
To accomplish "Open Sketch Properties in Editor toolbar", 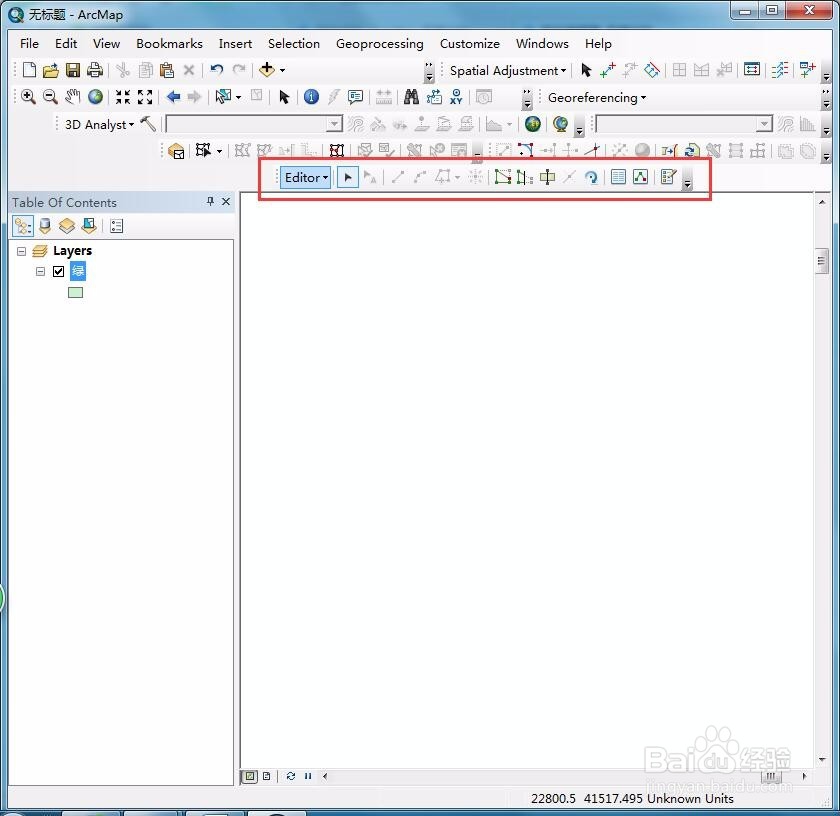I will (x=640, y=177).
